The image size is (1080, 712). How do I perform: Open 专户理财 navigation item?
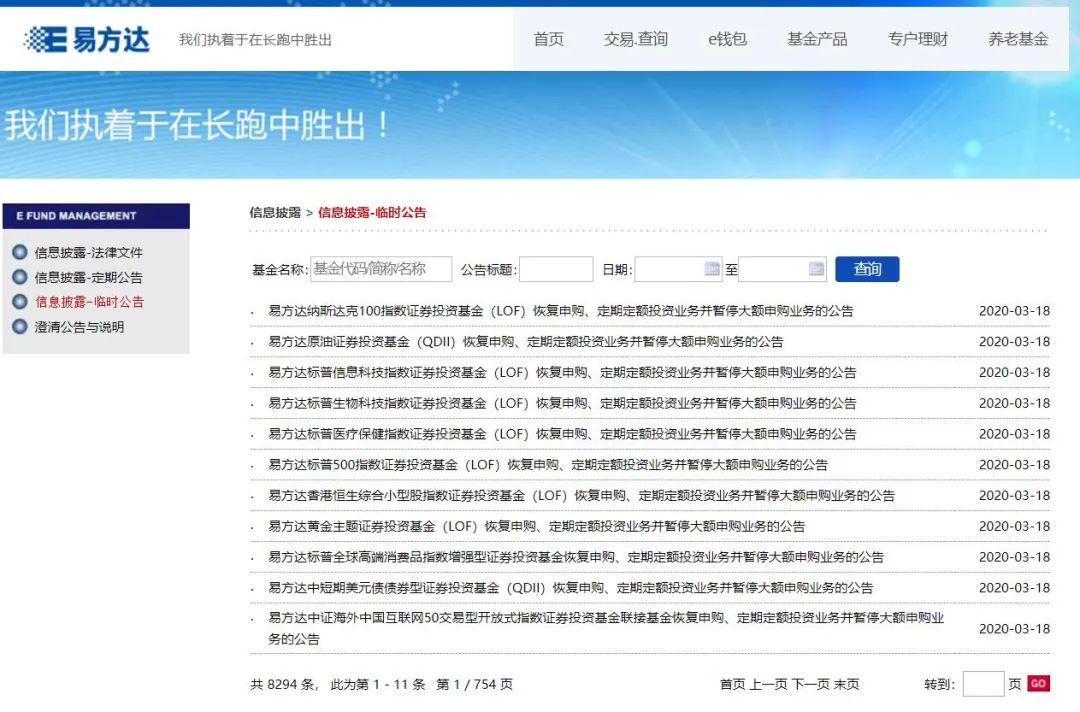[918, 39]
